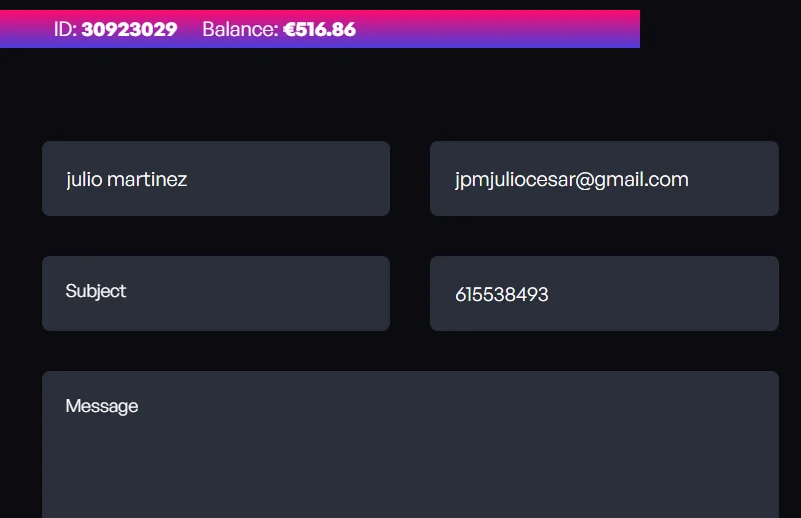This screenshot has height=518, width=801.
Task: Click the "Subject" placeholder text
Action: [96, 291]
